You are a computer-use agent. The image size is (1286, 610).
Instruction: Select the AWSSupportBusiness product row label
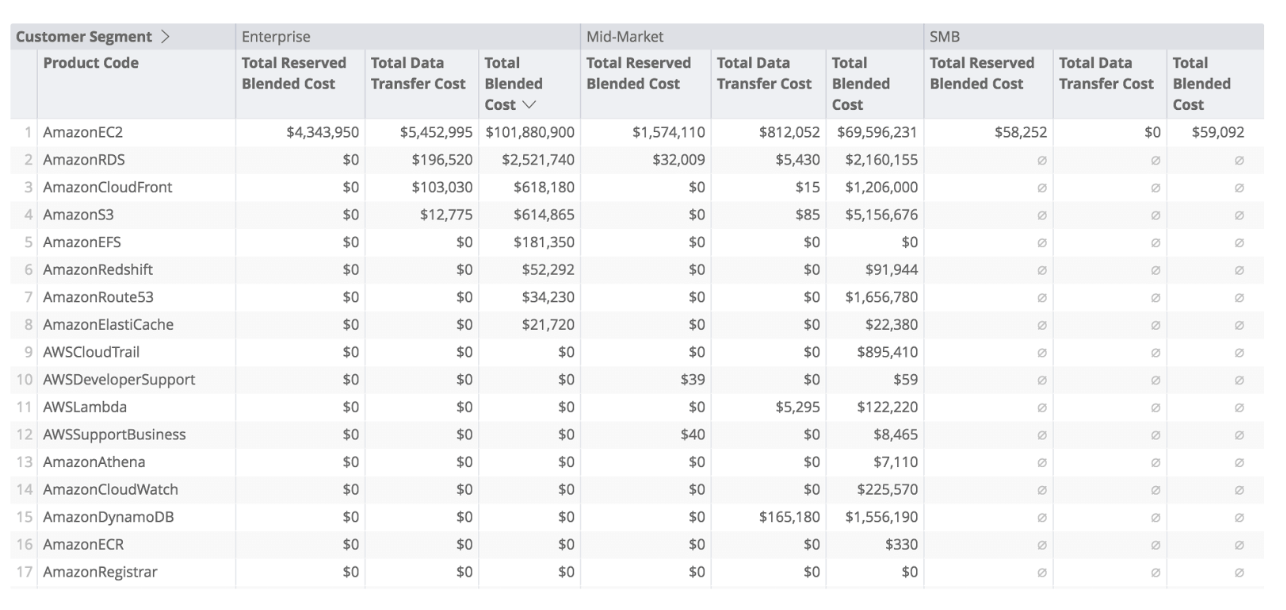(114, 435)
